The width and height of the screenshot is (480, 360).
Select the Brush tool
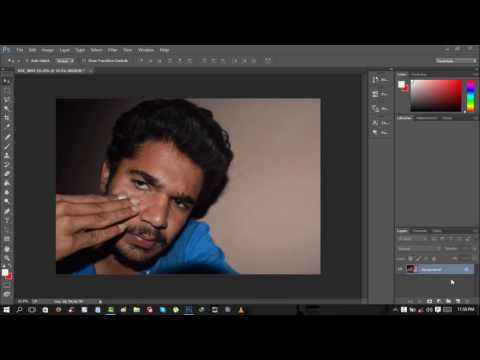coord(6,146)
